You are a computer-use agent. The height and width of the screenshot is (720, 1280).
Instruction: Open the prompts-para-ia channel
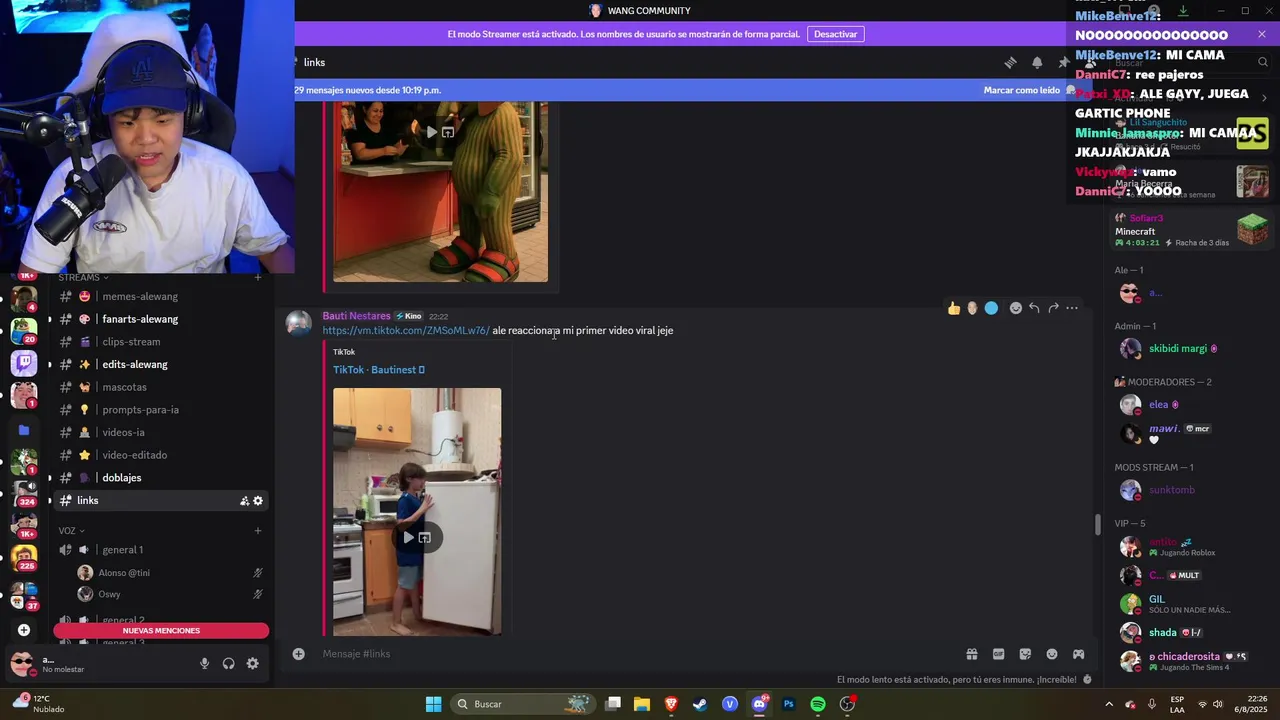click(161, 410)
